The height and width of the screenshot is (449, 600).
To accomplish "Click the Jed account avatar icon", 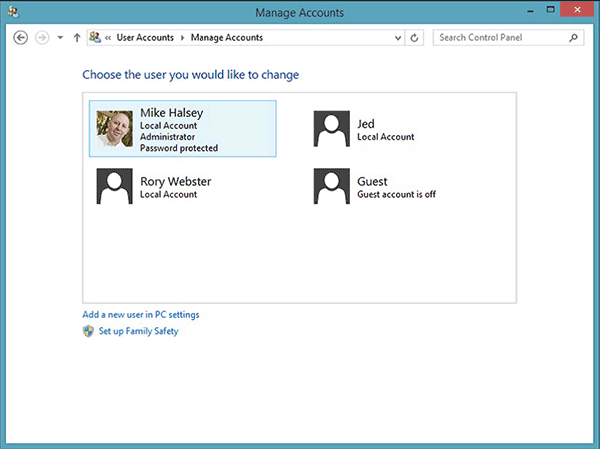I will (332, 129).
